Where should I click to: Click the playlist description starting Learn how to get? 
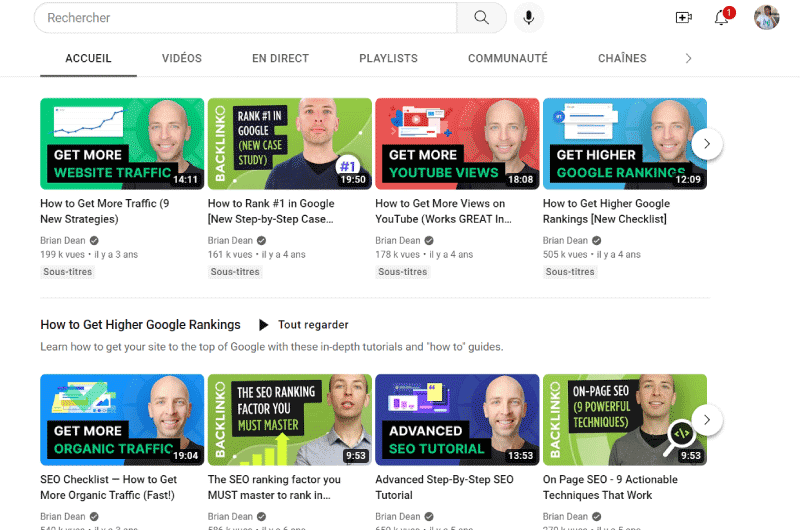[x=271, y=347]
